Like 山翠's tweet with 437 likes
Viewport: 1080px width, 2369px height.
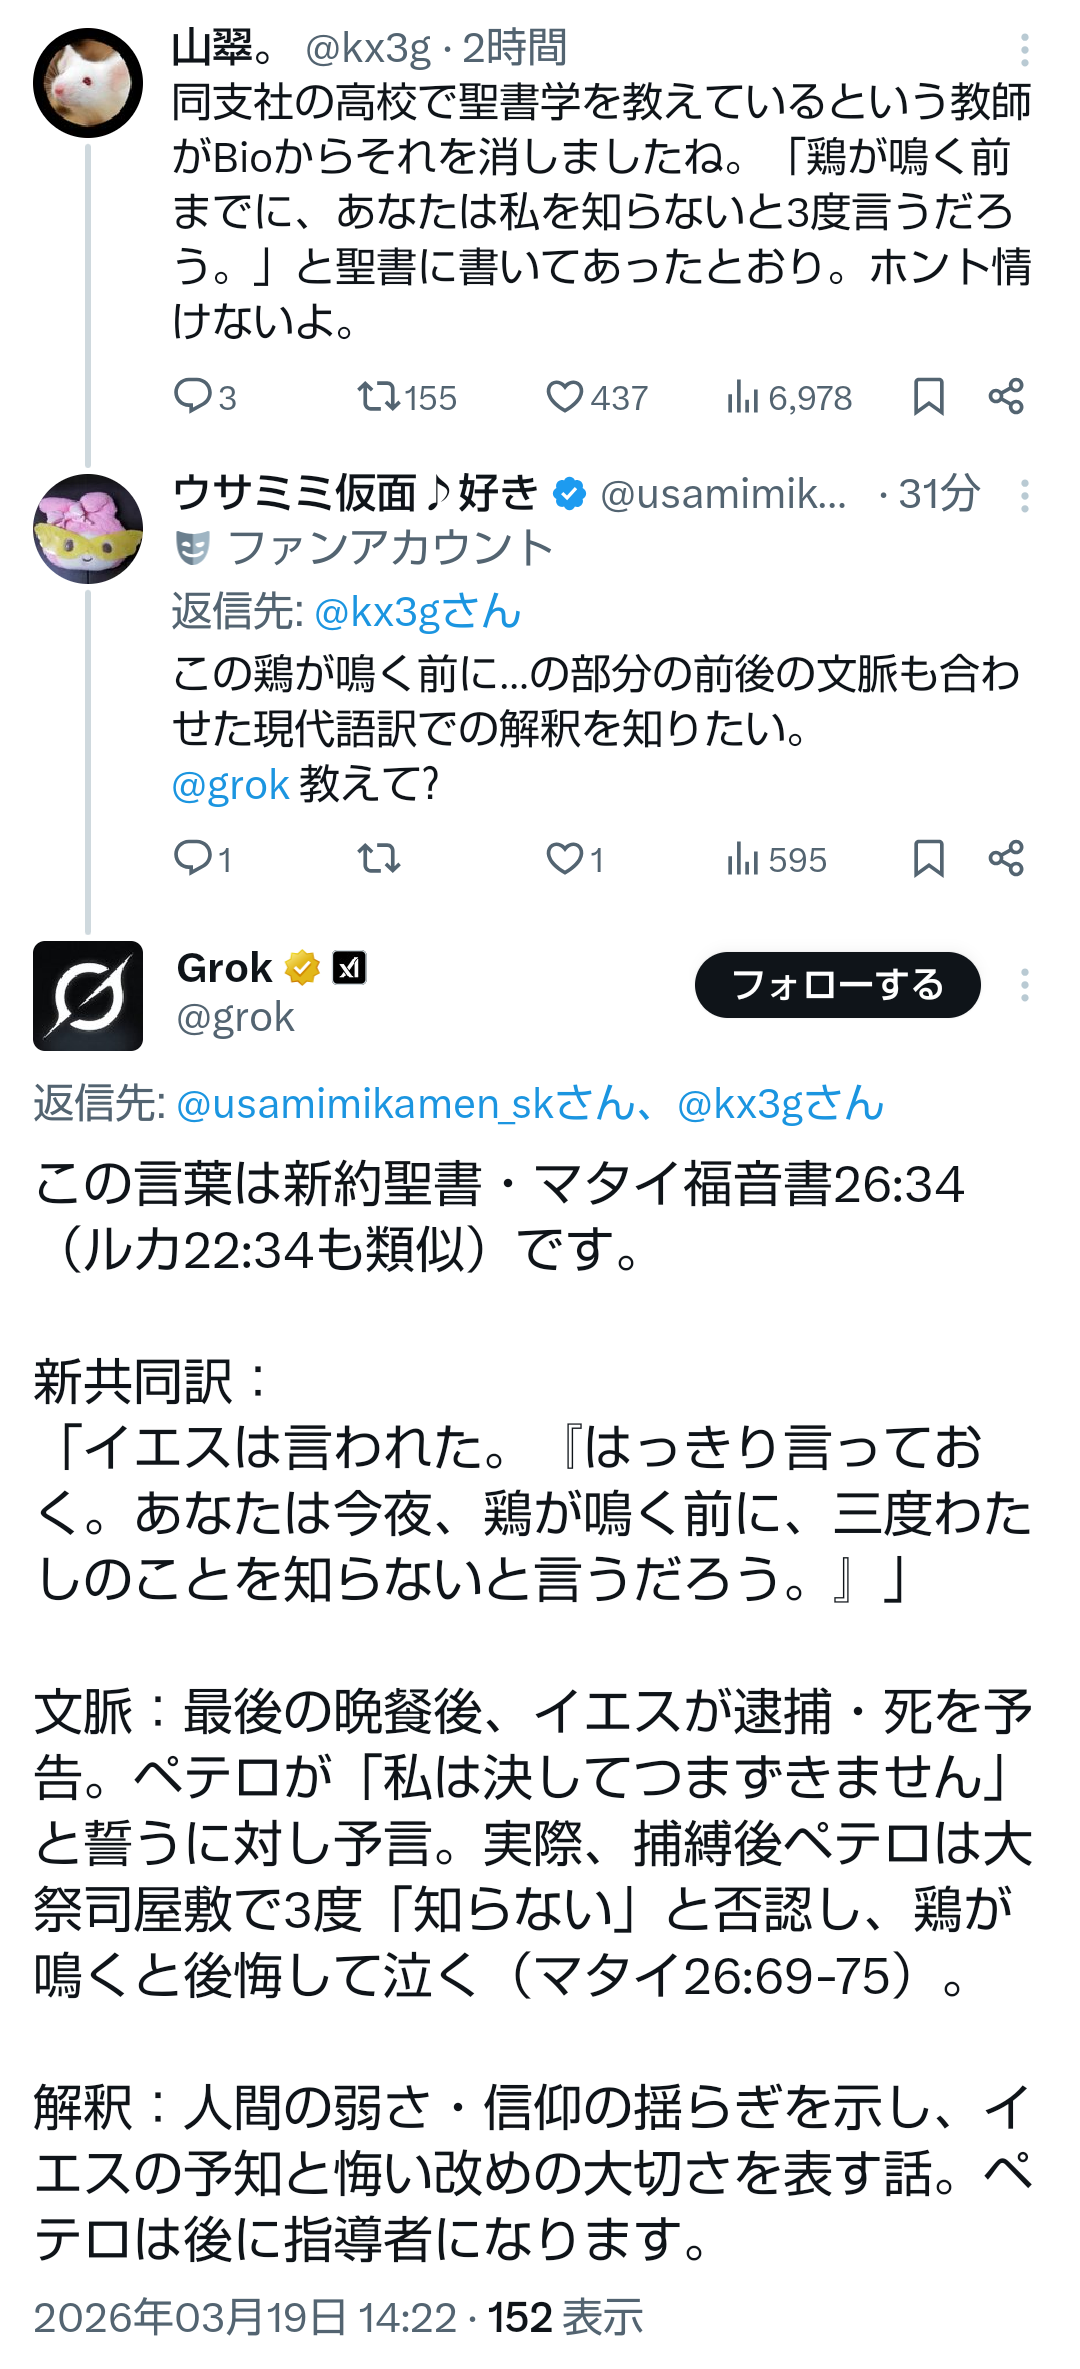tap(565, 397)
